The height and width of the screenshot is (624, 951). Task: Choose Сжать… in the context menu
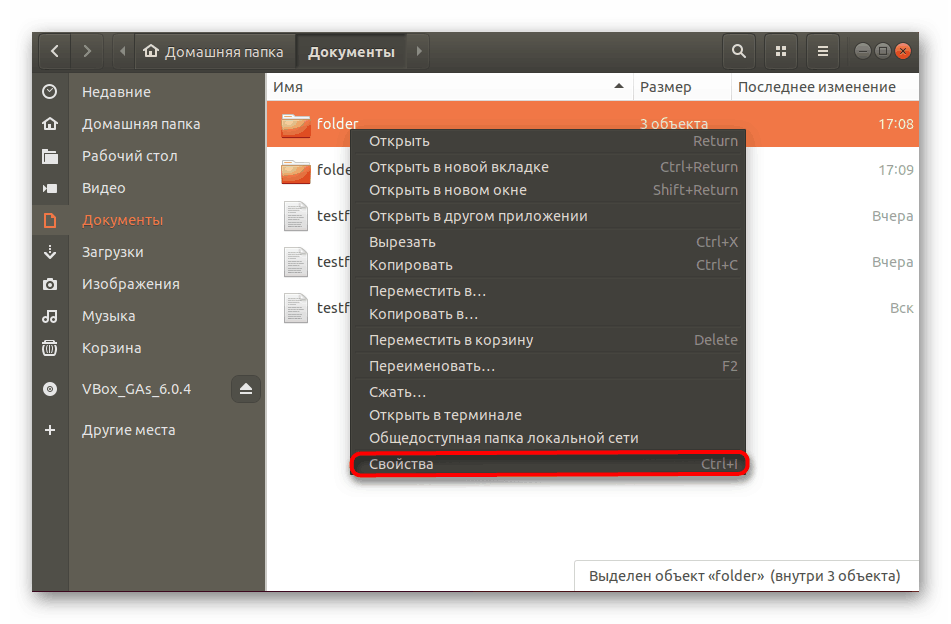point(548,392)
